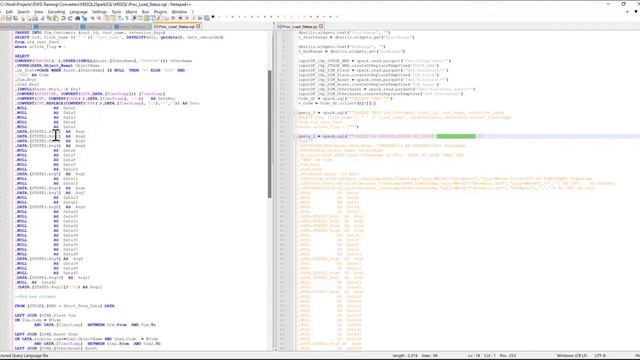Screen dimensions: 640x360
Task: Click the 'Ln : 18 Col : 1' status entry
Action: click(483, 356)
